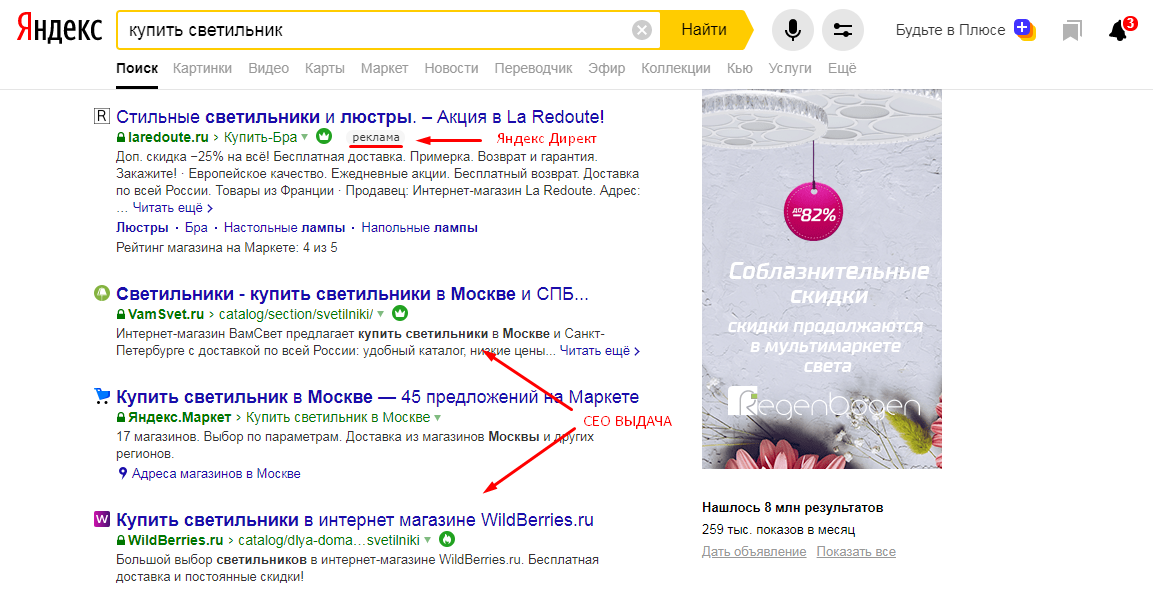Open VamSvet result title link

coord(352,293)
